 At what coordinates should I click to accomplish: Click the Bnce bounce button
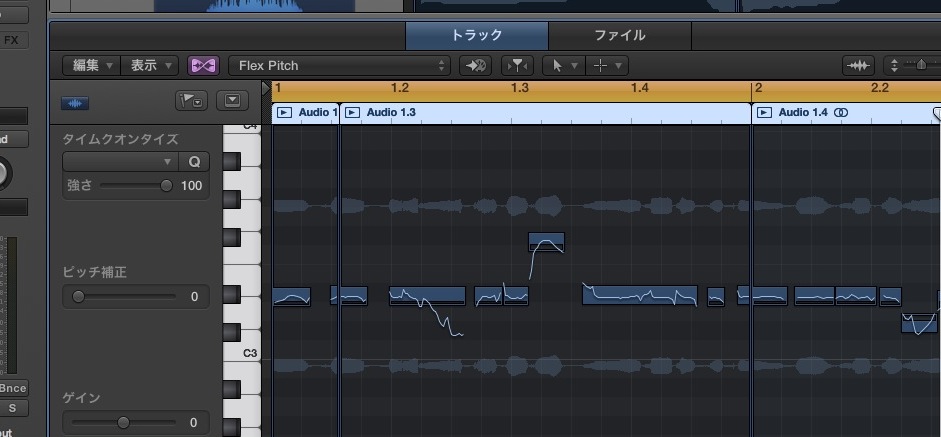pyautogui.click(x=13, y=388)
